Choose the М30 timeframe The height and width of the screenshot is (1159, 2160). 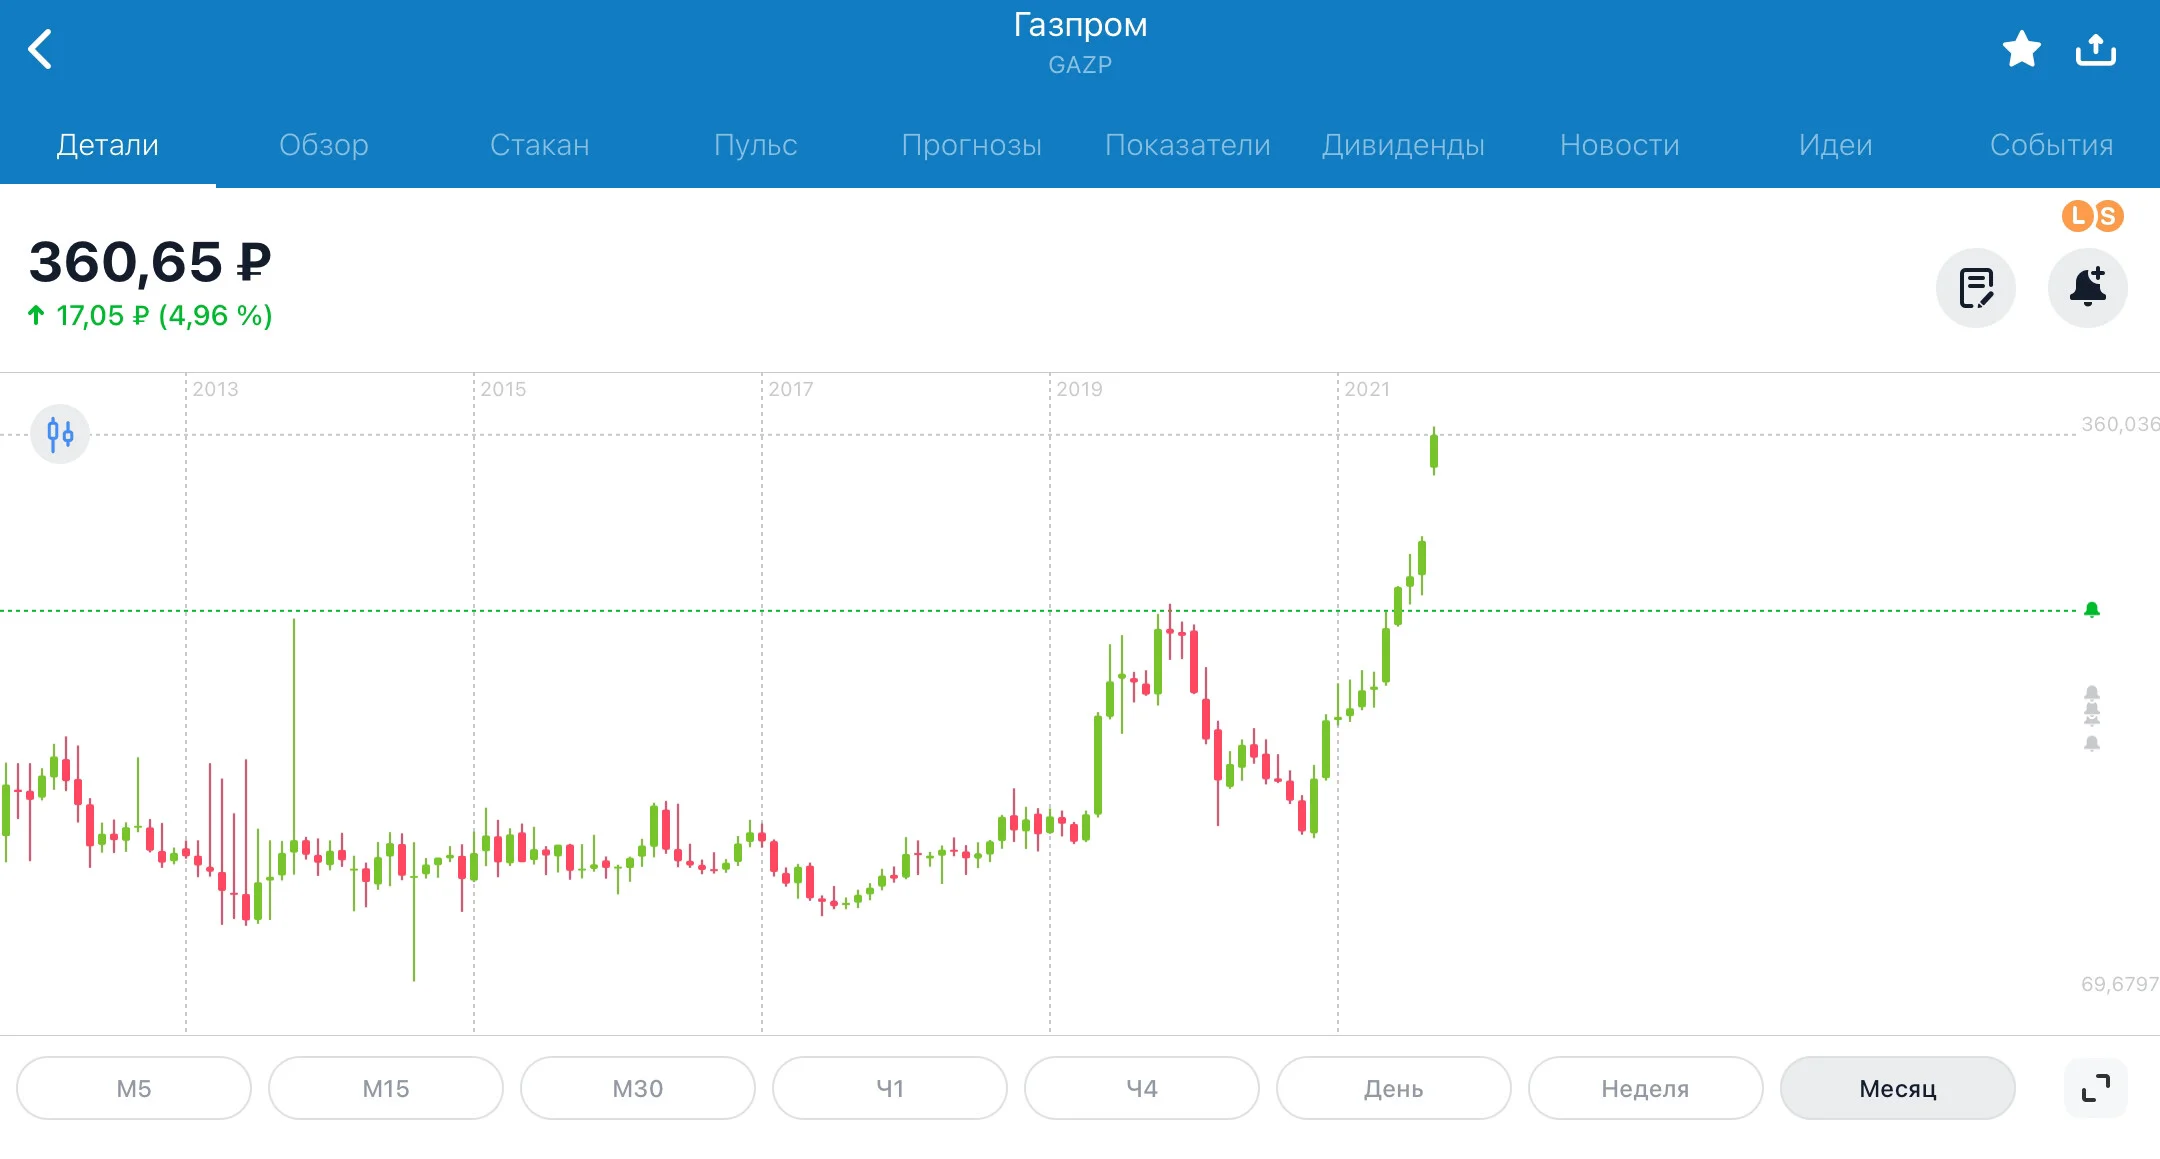[638, 1088]
